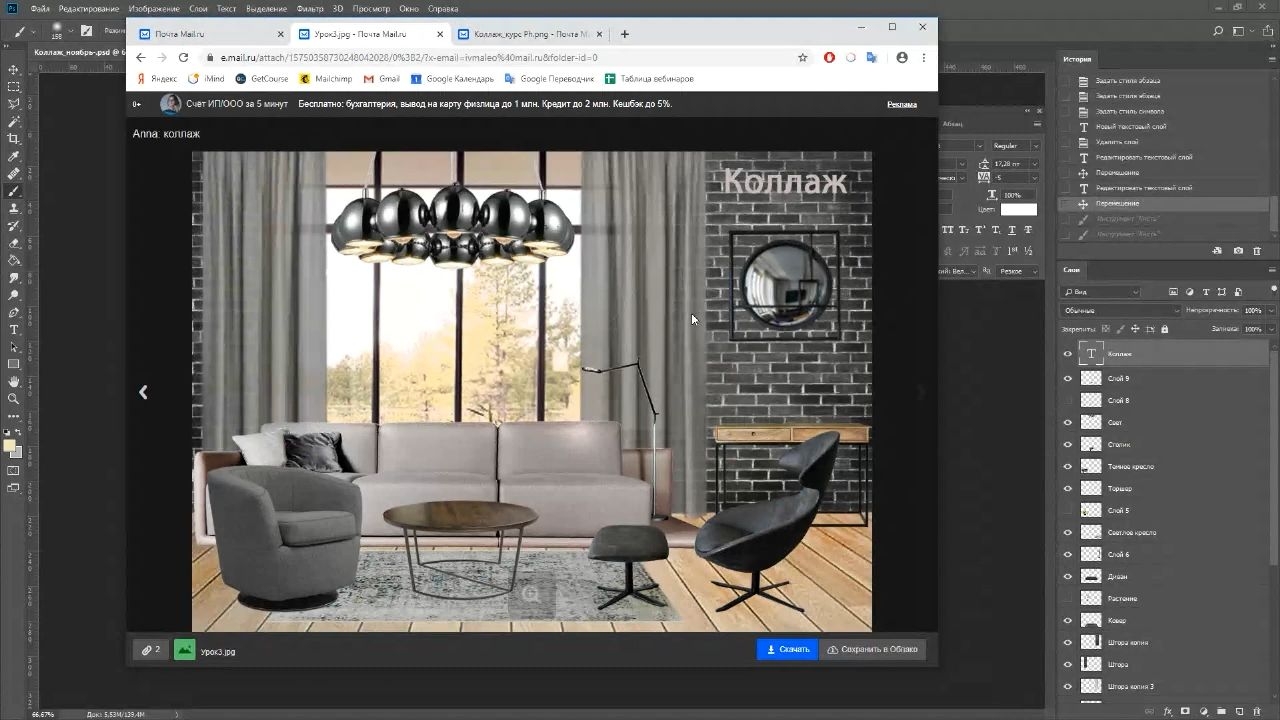Click the white text color swatch
The width and height of the screenshot is (1280, 720).
tap(1019, 209)
